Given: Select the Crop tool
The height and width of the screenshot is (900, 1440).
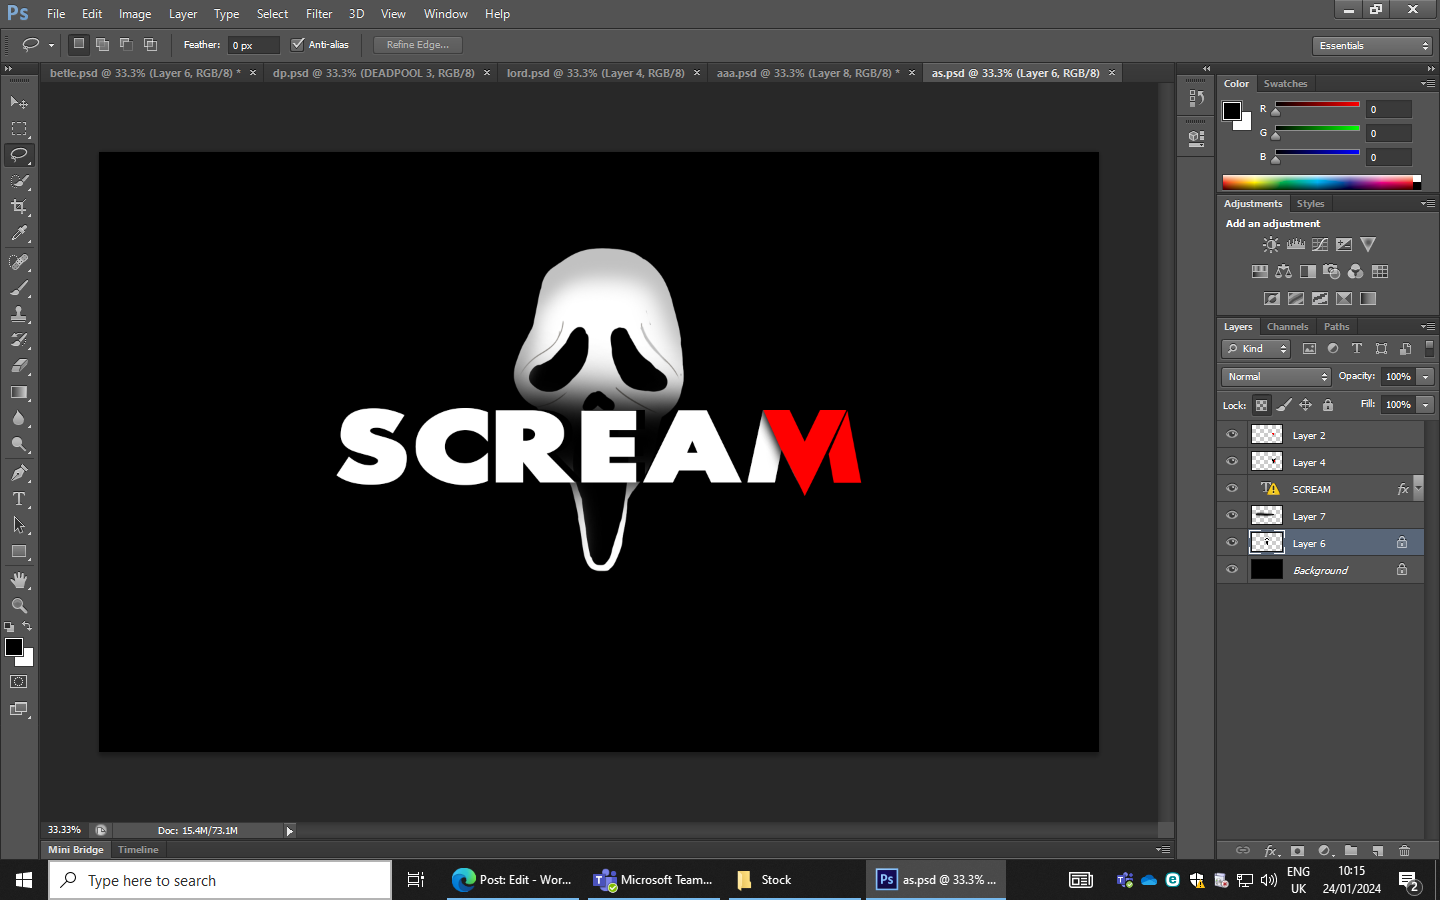Looking at the screenshot, I should (x=19, y=207).
